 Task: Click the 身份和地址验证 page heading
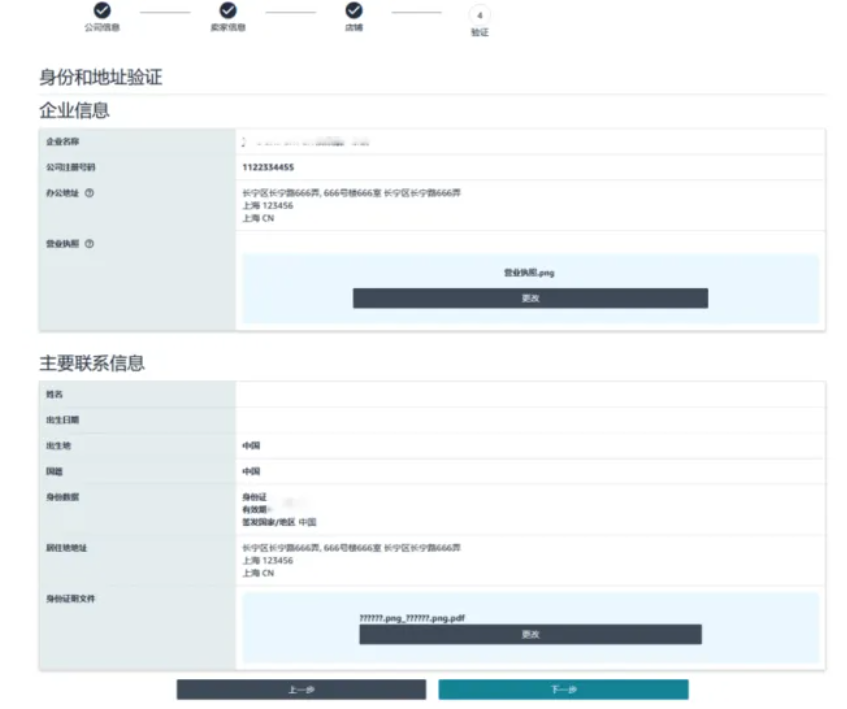tap(100, 77)
